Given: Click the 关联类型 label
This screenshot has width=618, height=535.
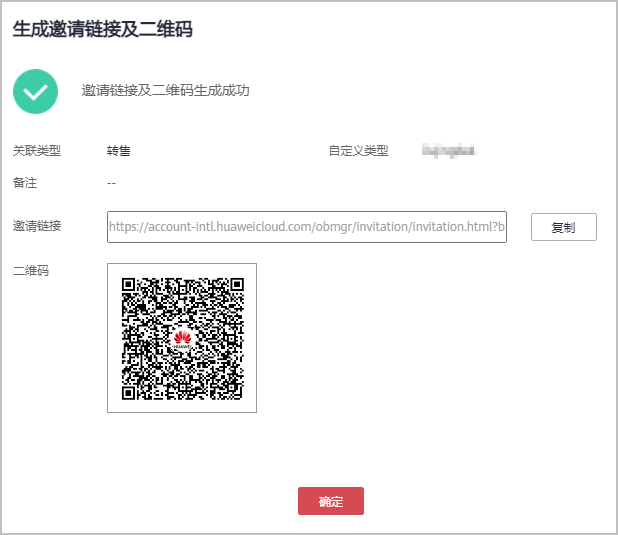Looking at the screenshot, I should click(x=37, y=151).
